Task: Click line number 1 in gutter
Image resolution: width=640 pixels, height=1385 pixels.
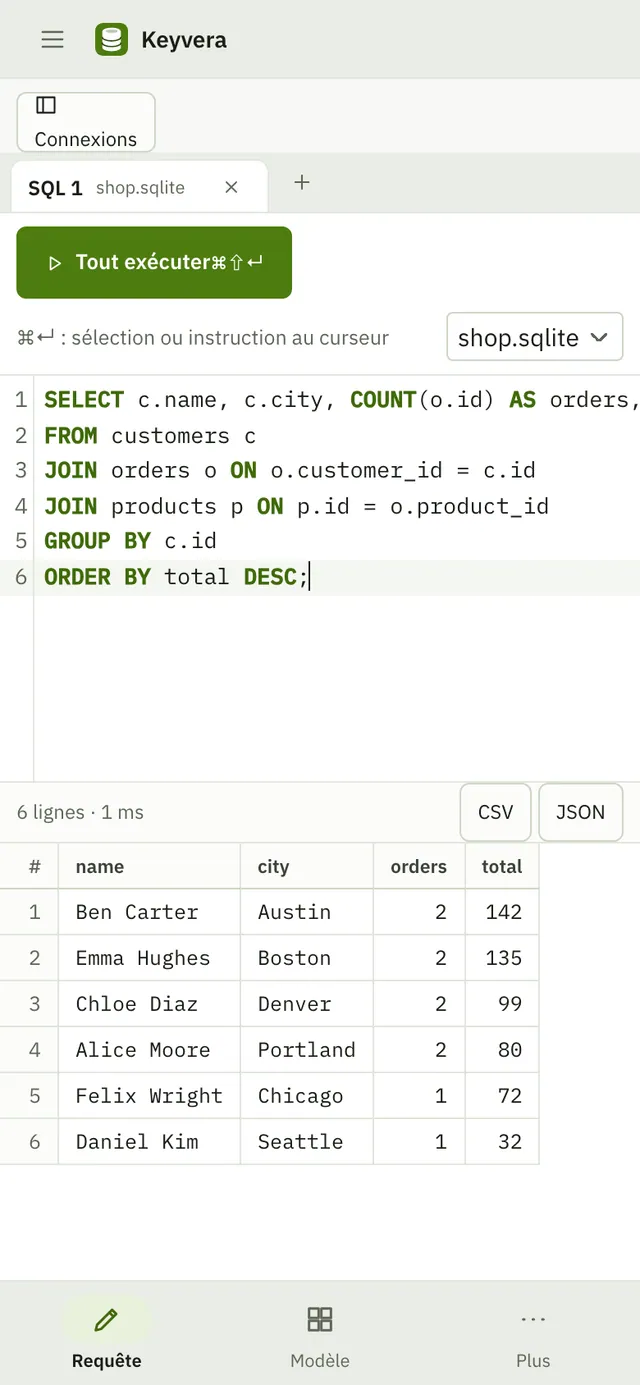Action: [20, 400]
